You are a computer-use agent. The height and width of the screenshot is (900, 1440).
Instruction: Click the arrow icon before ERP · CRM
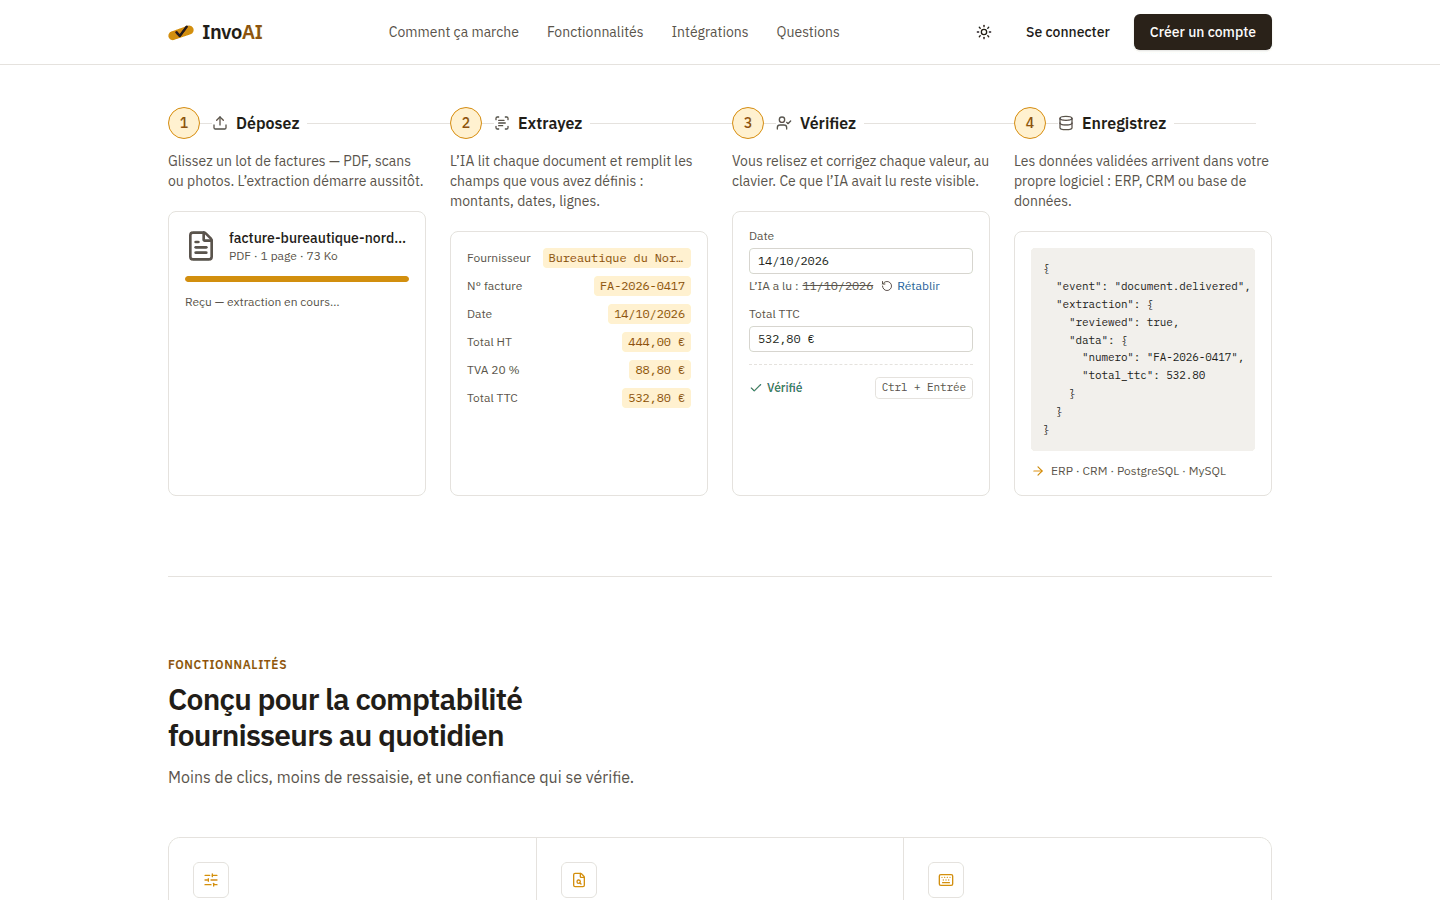pyautogui.click(x=1038, y=471)
